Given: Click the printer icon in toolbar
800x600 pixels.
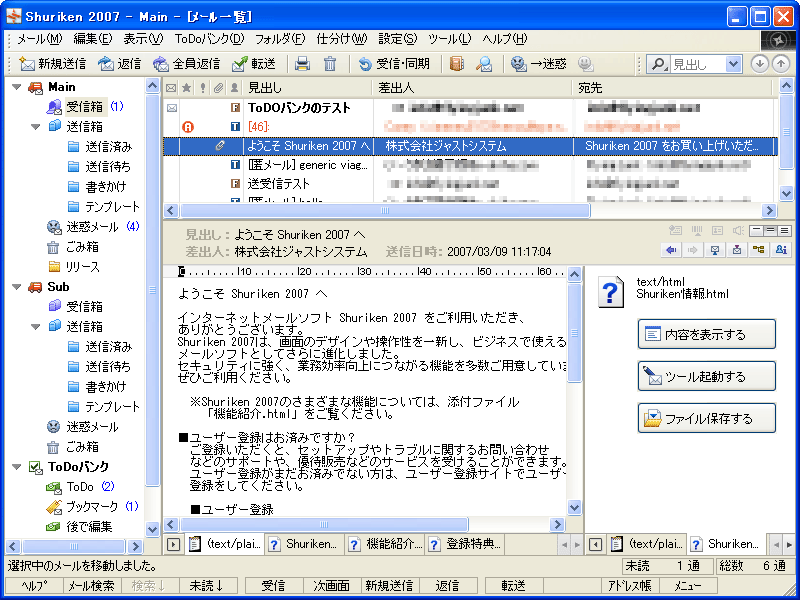Looking at the screenshot, I should [303, 64].
